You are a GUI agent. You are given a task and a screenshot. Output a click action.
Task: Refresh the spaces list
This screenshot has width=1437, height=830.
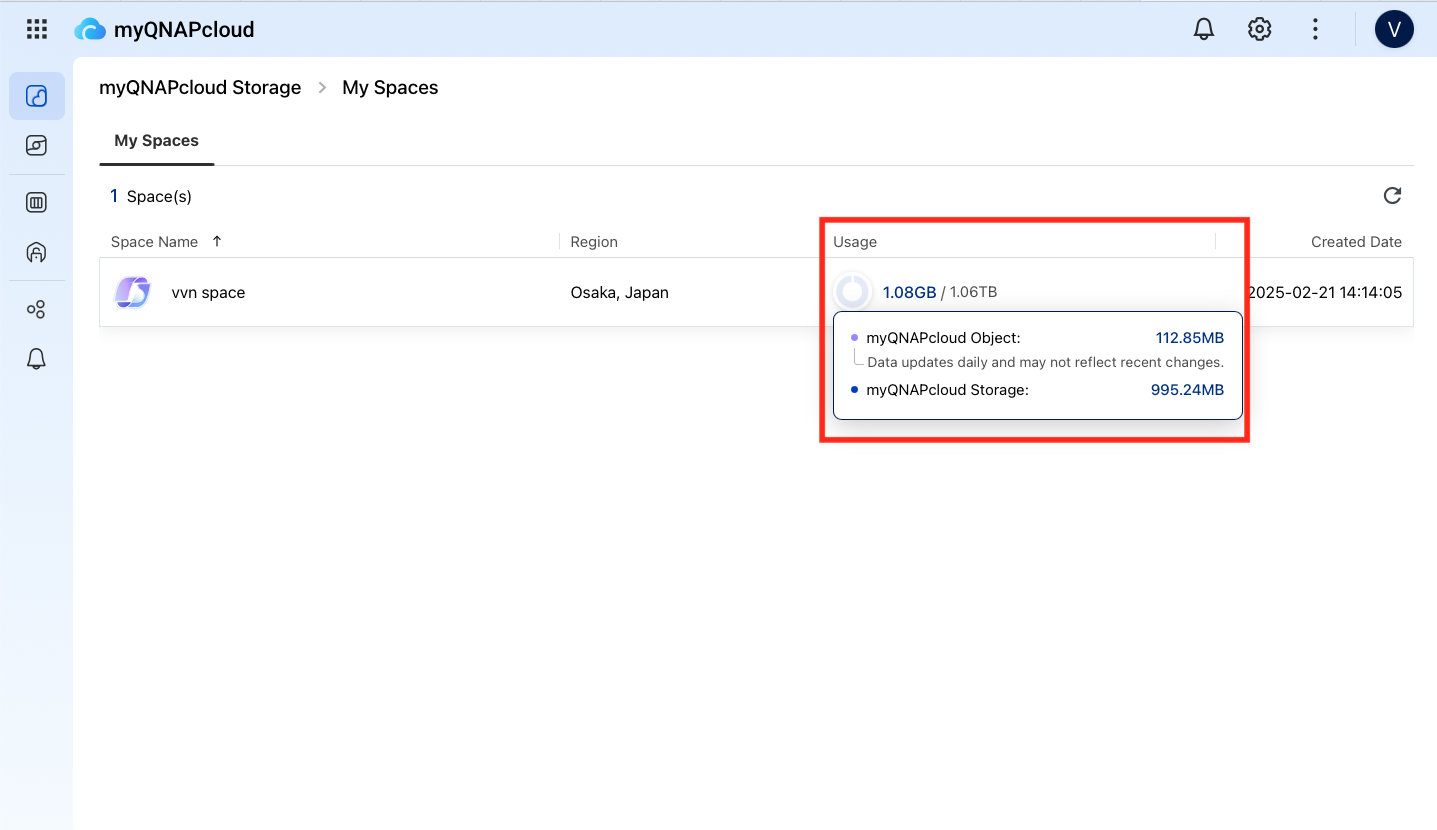[x=1392, y=196]
